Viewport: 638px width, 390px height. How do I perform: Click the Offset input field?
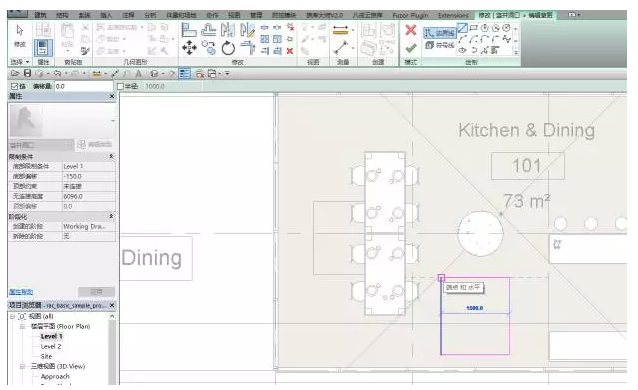pyautogui.click(x=83, y=86)
